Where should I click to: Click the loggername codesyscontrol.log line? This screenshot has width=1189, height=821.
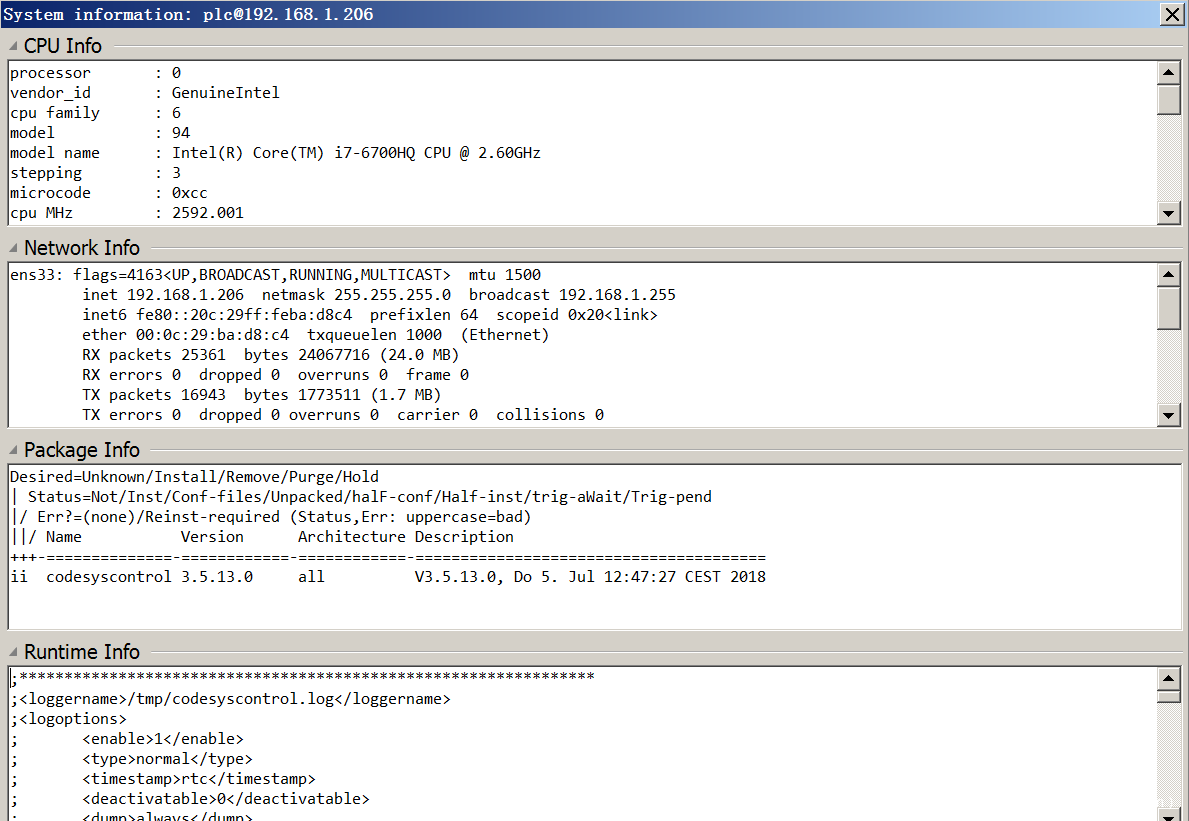coord(231,699)
